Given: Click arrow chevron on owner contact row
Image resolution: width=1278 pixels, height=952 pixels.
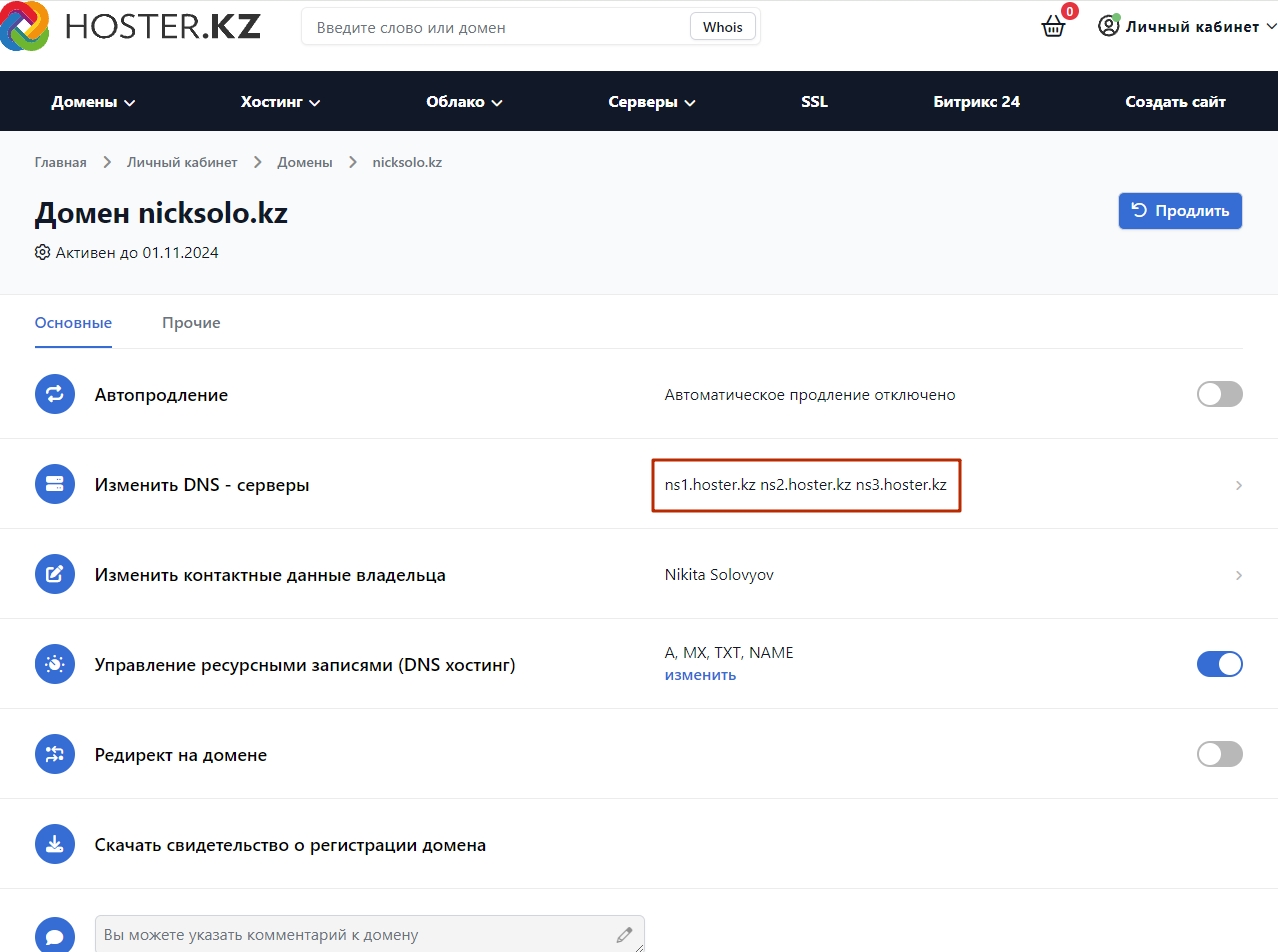Looking at the screenshot, I should [x=1239, y=575].
